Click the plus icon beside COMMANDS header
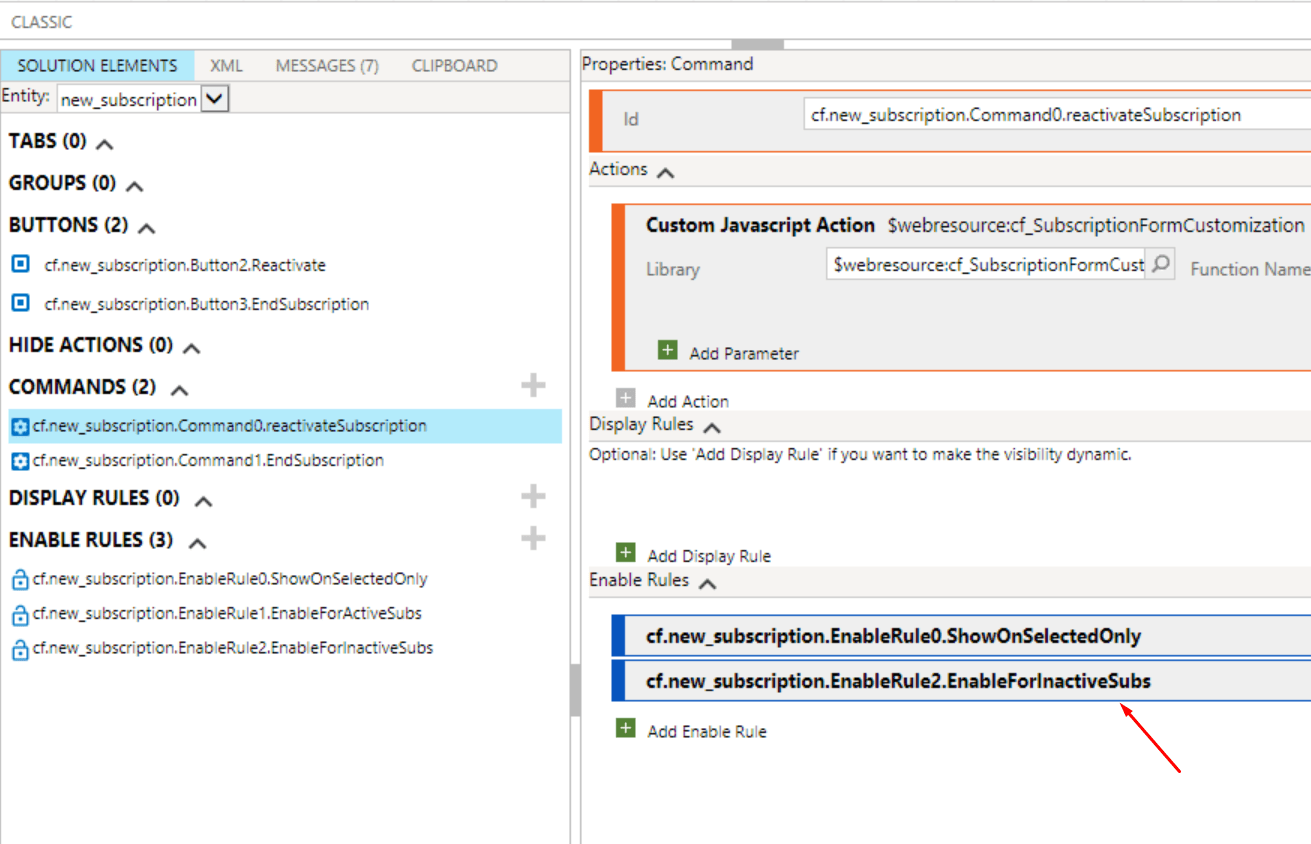The width and height of the screenshot is (1311, 844). pos(533,385)
